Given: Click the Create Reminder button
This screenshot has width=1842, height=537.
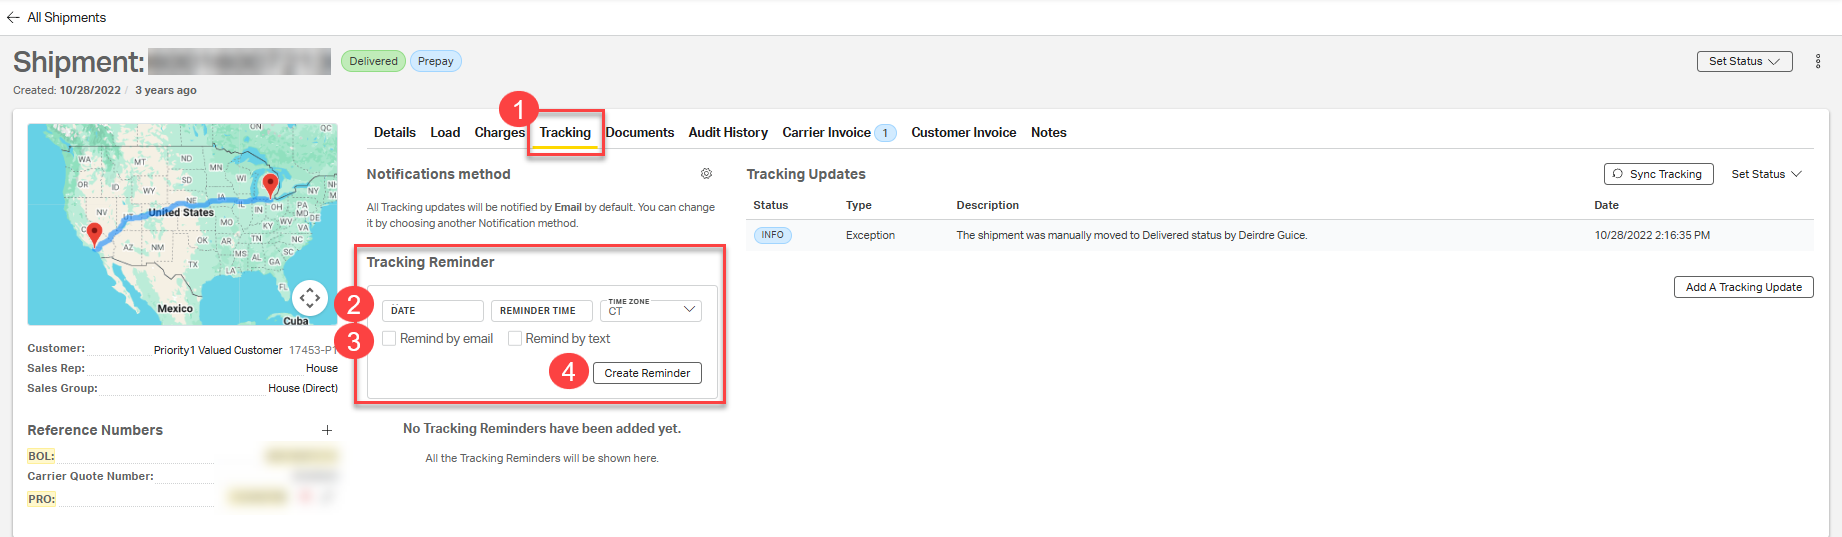Looking at the screenshot, I should (647, 373).
